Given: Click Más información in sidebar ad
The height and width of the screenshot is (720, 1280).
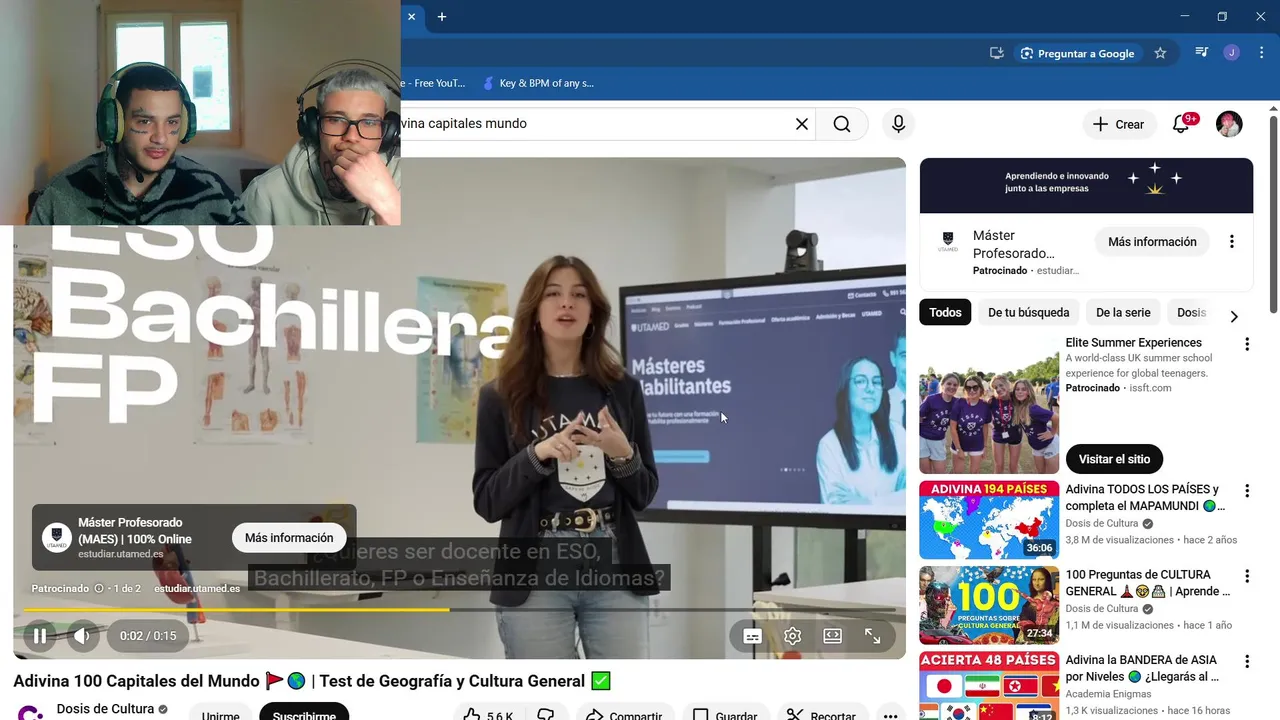Looking at the screenshot, I should coord(1152,242).
